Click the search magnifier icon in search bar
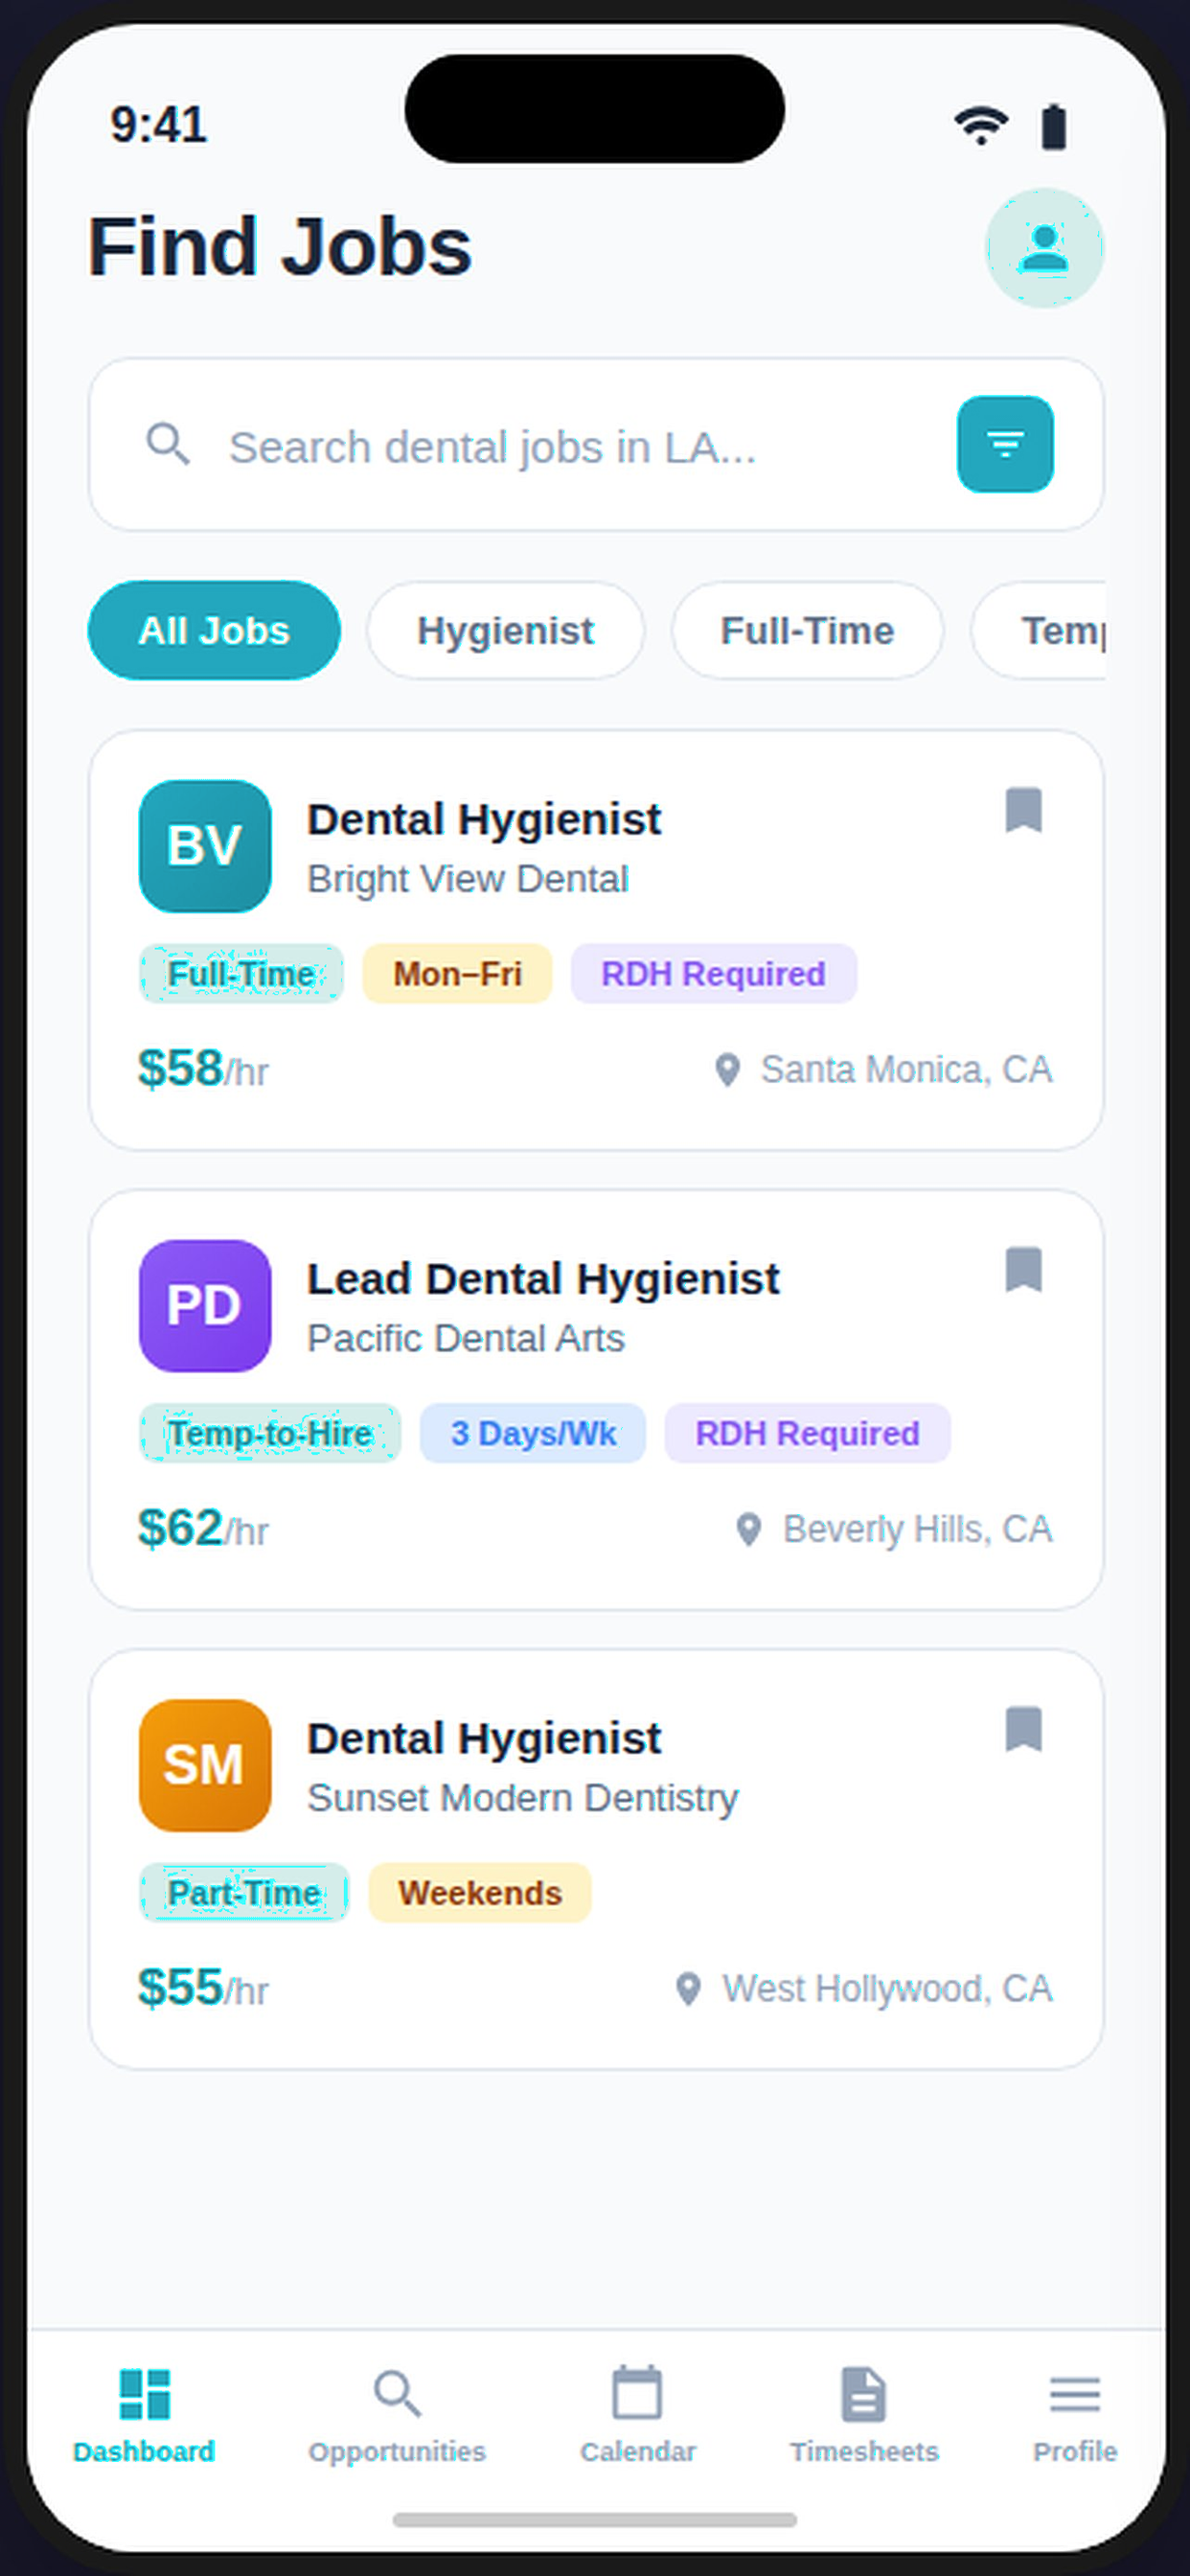The image size is (1190, 2576). [x=168, y=444]
